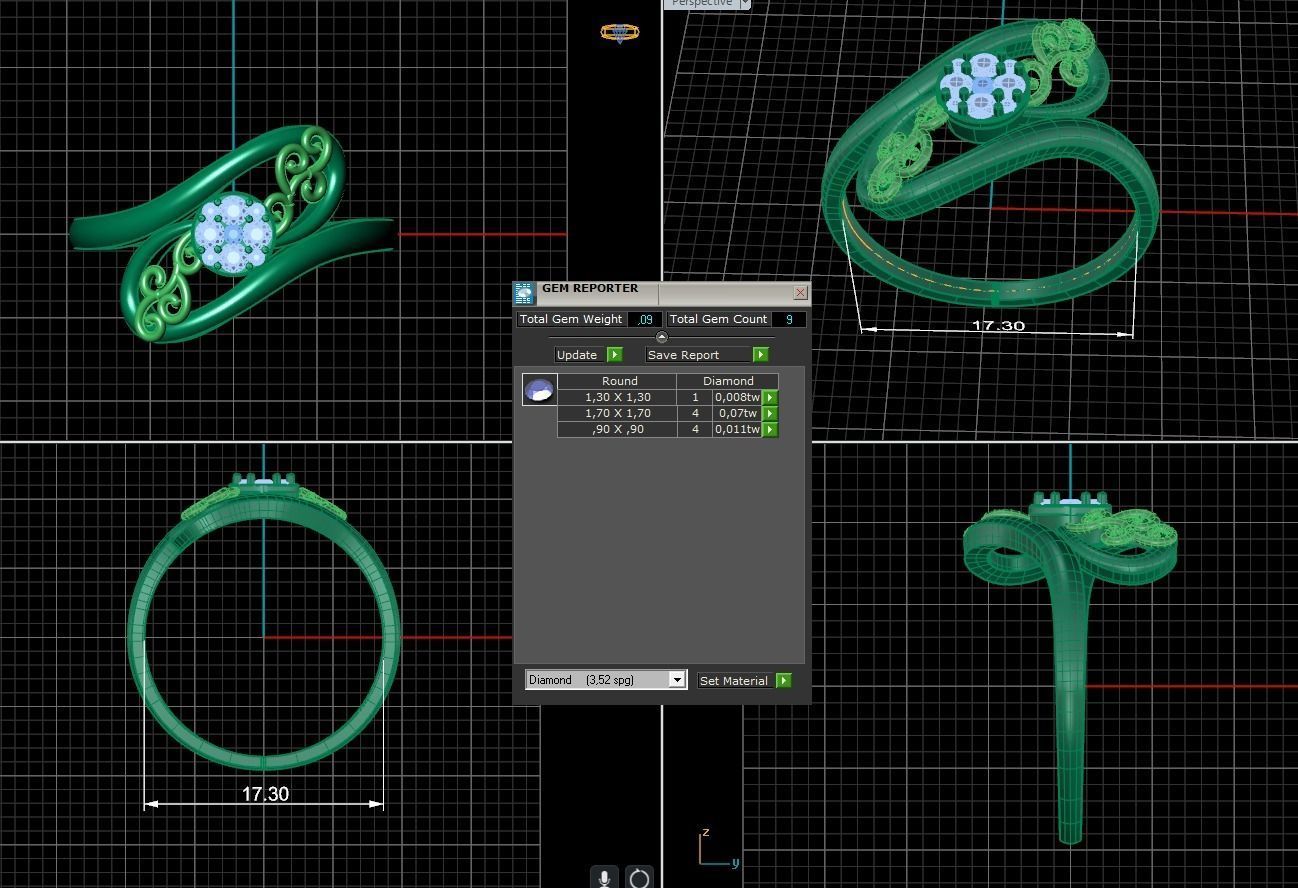The height and width of the screenshot is (888, 1298).
Task: Run Update with its green arrow
Action: (x=615, y=355)
